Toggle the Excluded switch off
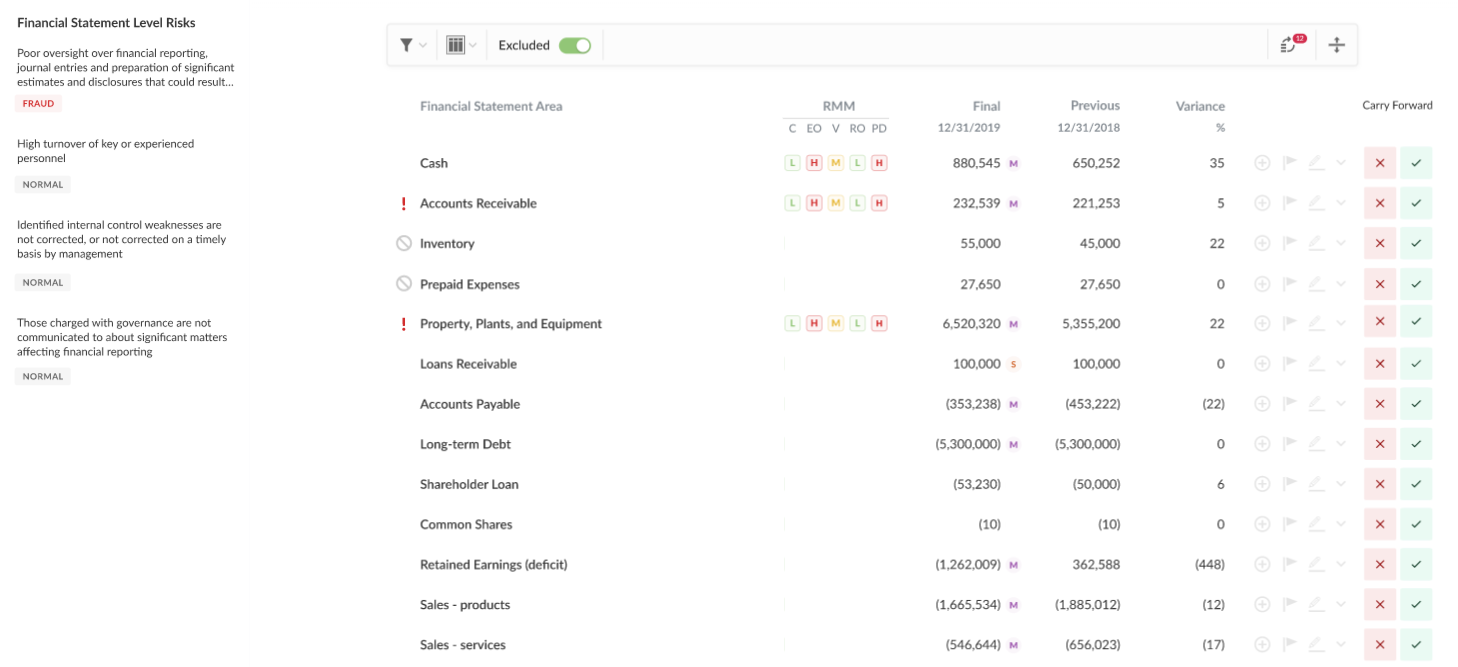This screenshot has width=1458, height=667. (x=574, y=45)
